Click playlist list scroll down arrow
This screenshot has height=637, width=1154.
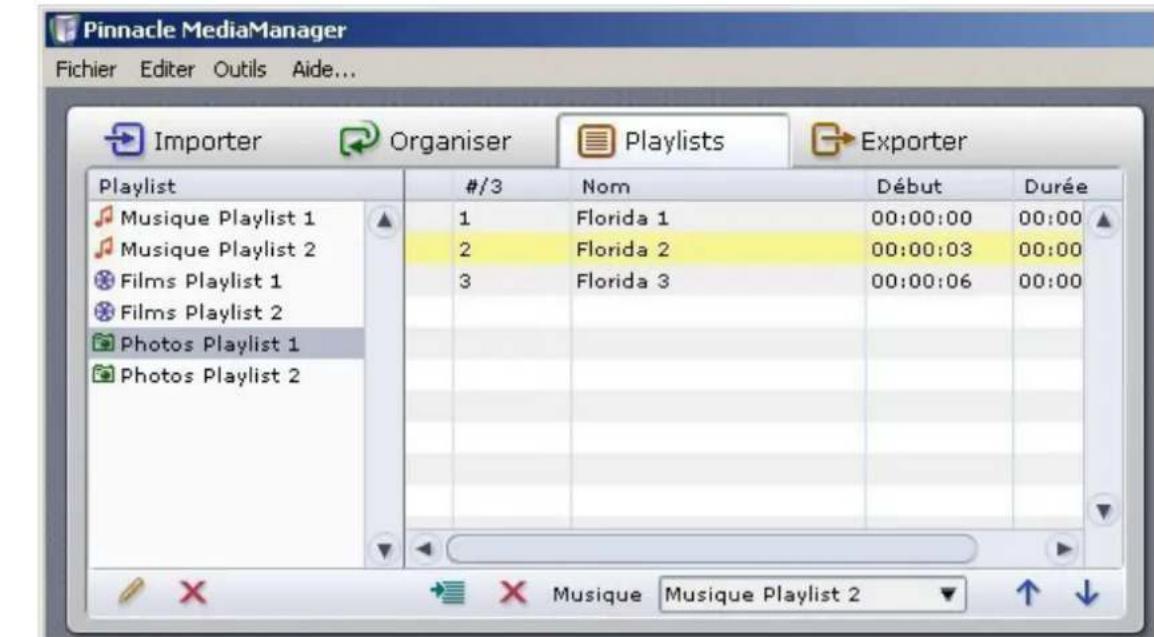click(x=384, y=549)
